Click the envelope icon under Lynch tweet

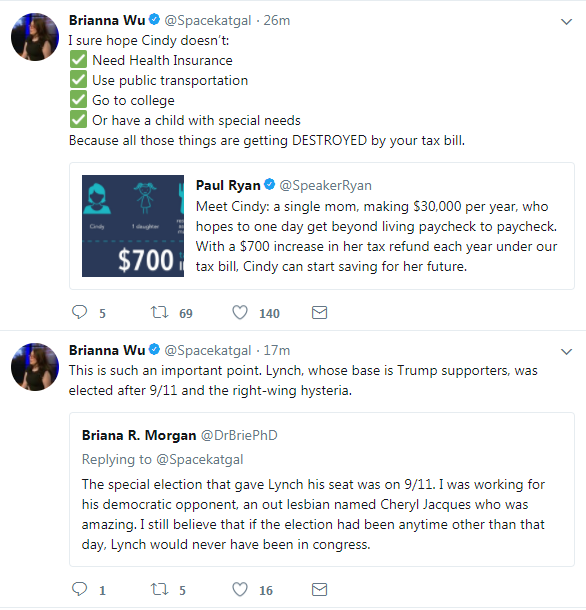pos(319,589)
